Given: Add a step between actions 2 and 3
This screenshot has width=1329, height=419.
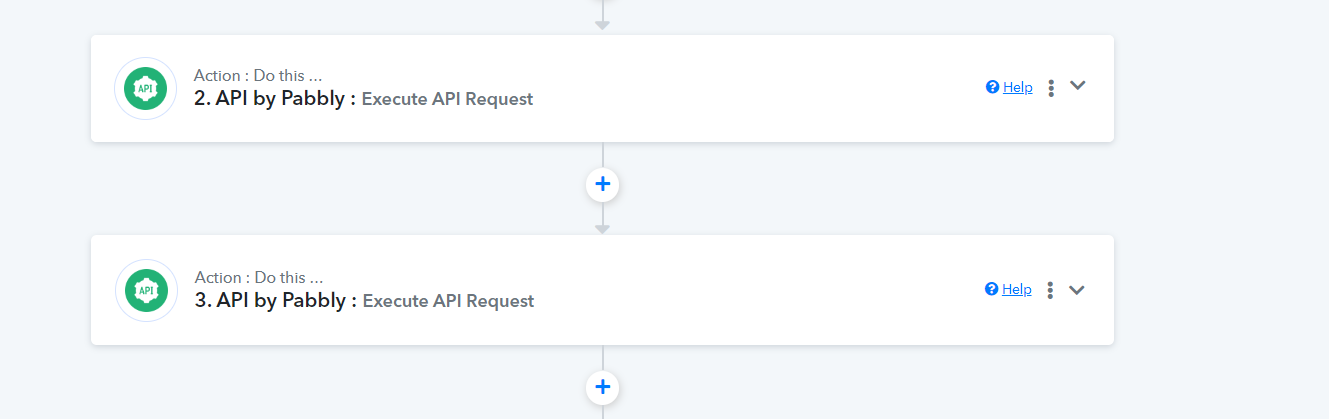Looking at the screenshot, I should pos(602,184).
